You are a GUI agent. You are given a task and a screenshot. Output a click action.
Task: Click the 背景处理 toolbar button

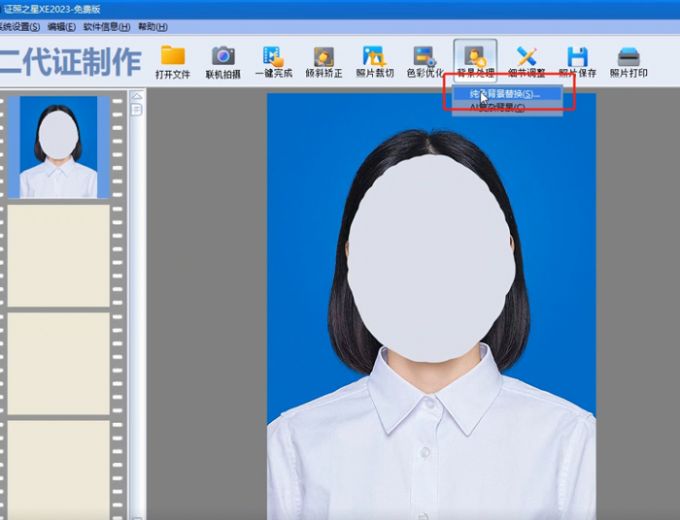pos(474,61)
